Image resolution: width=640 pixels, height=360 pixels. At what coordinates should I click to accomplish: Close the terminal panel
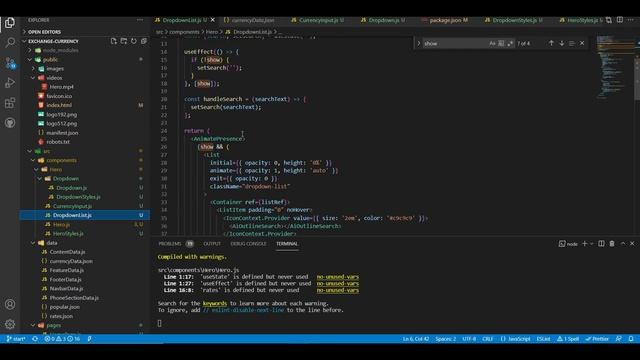(632, 244)
